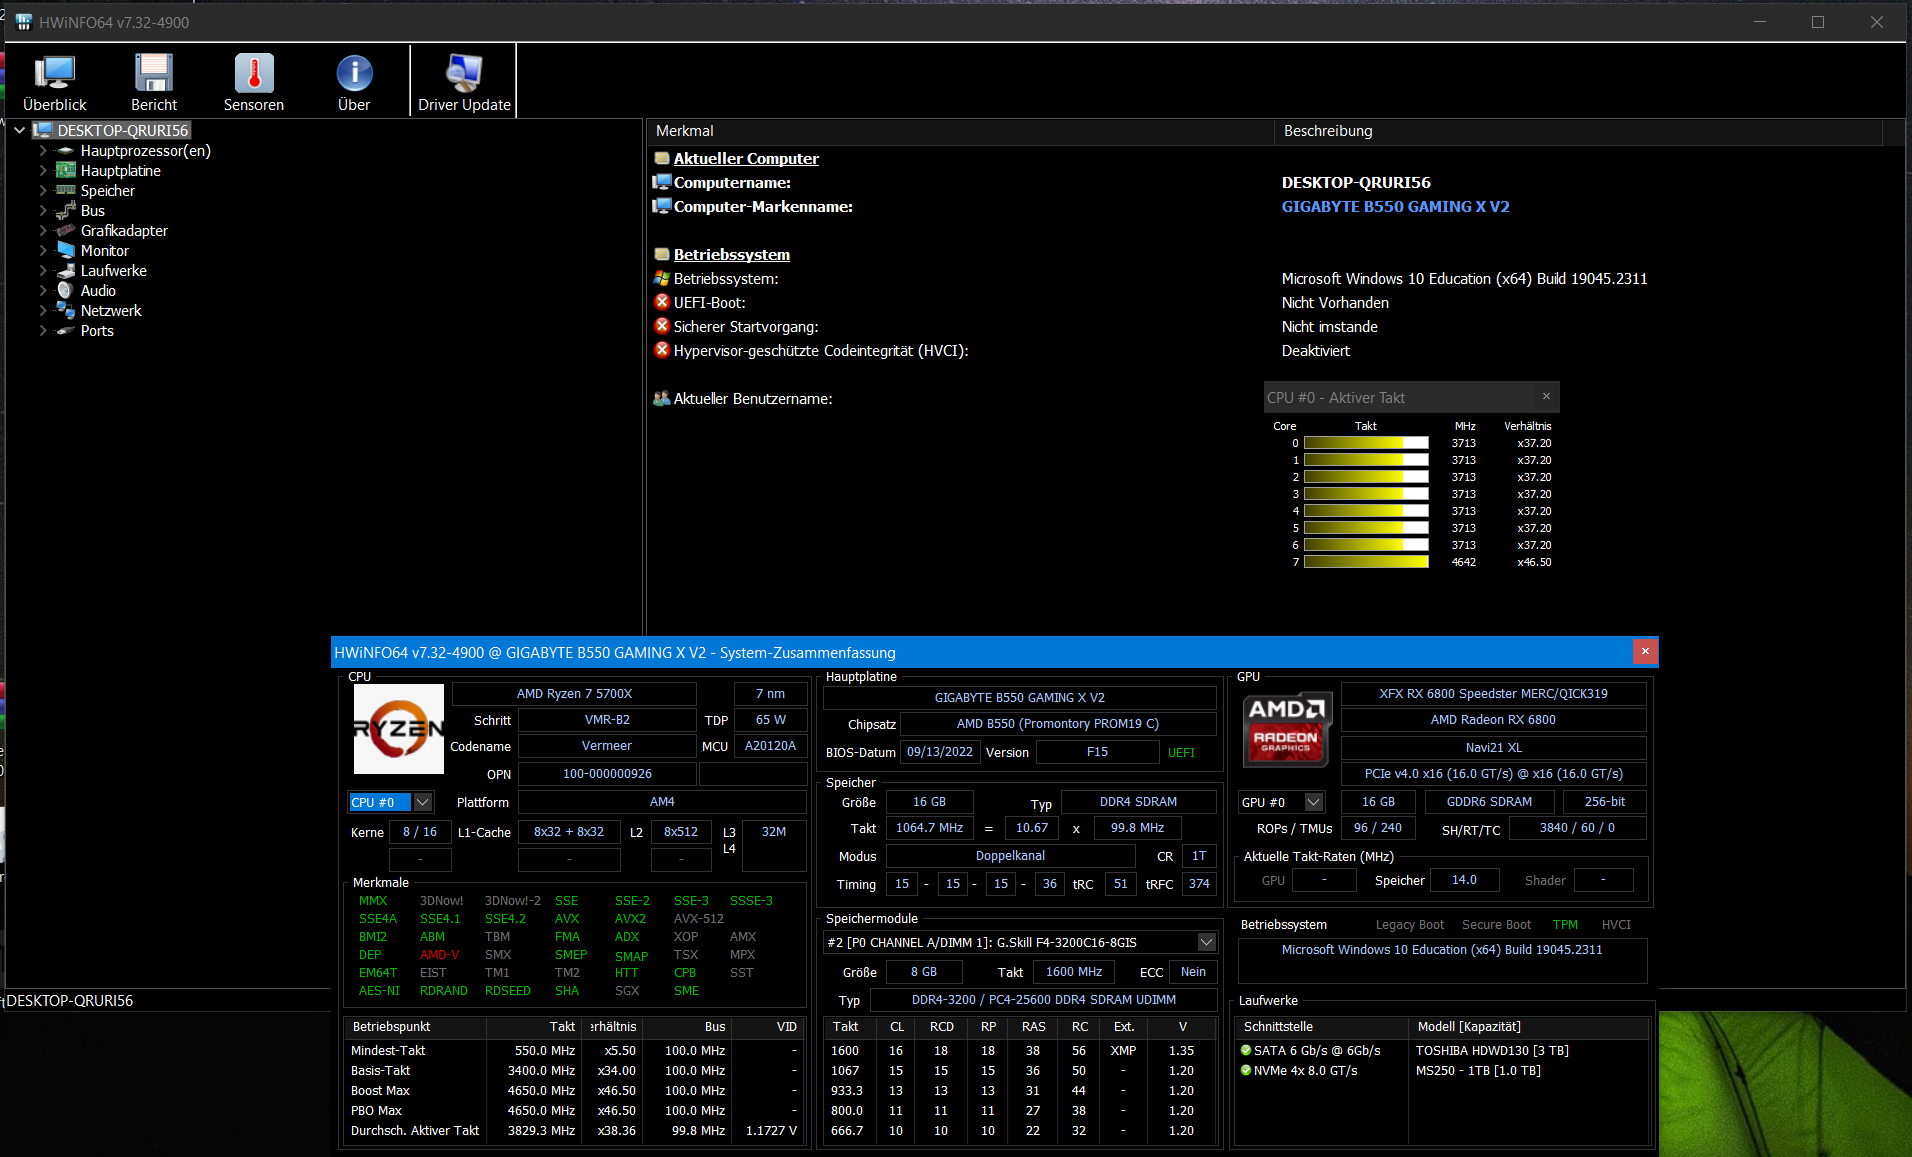The width and height of the screenshot is (1912, 1157).
Task: Click the Merkmal column header
Action: tap(960, 131)
